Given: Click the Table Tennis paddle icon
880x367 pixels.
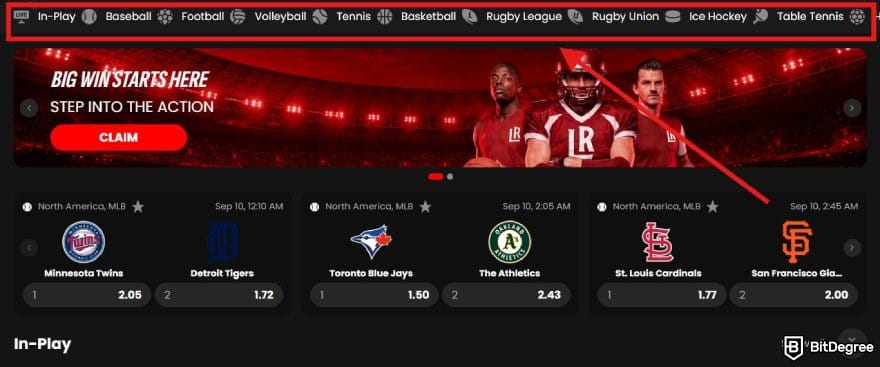Looking at the screenshot, I should coord(760,17).
